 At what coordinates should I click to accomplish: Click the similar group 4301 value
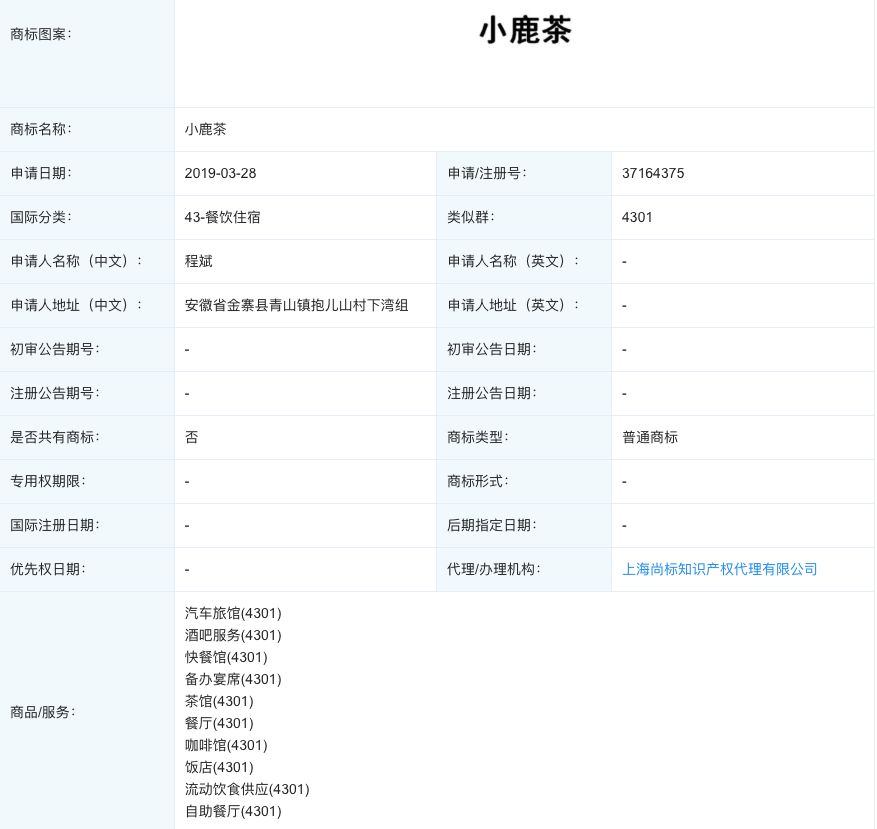click(x=637, y=217)
